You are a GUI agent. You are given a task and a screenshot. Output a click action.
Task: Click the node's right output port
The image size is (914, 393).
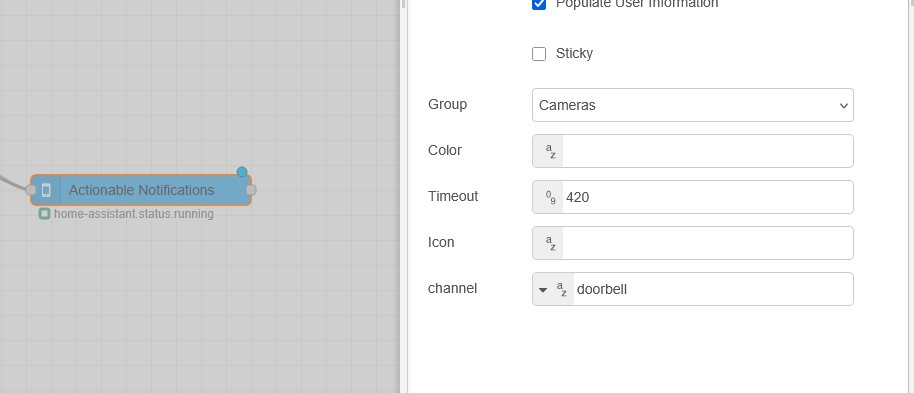251,190
